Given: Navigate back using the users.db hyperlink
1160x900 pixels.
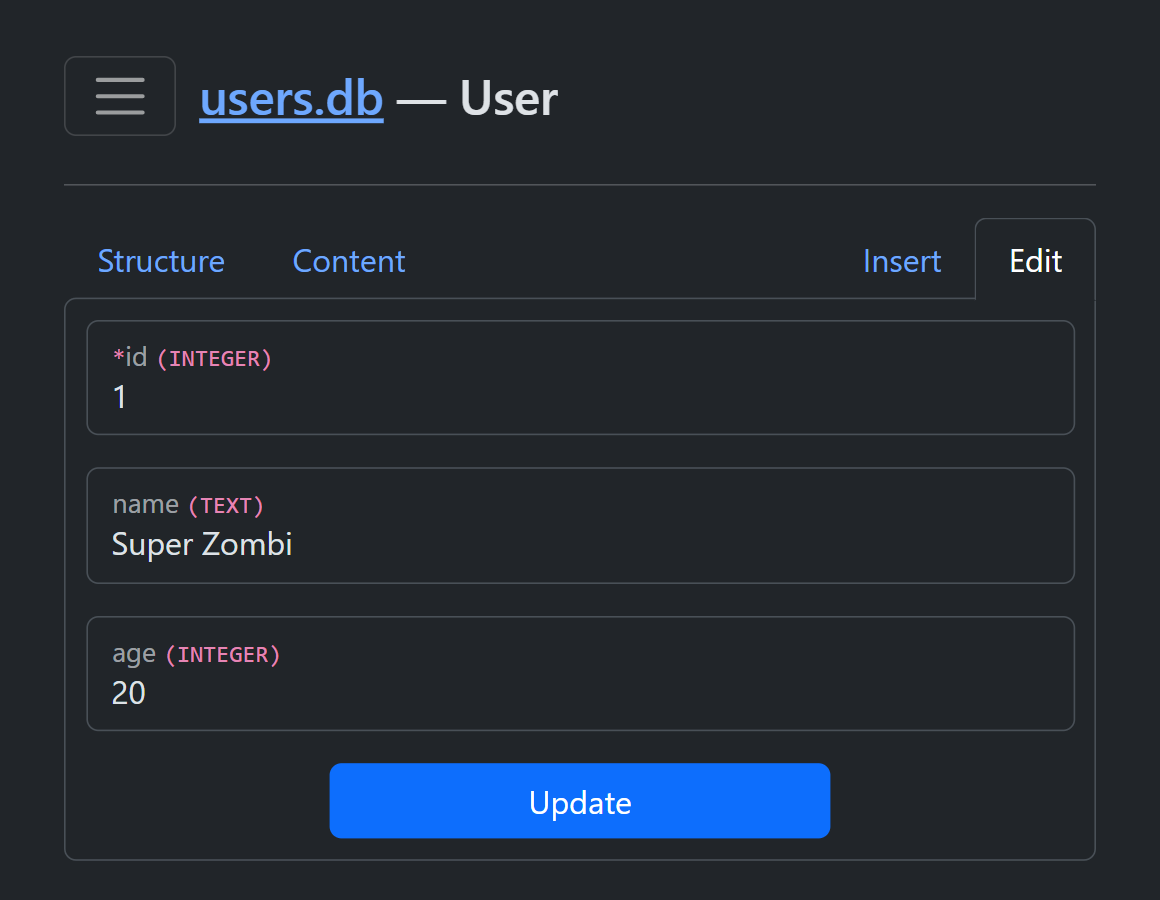Looking at the screenshot, I should click(x=290, y=97).
